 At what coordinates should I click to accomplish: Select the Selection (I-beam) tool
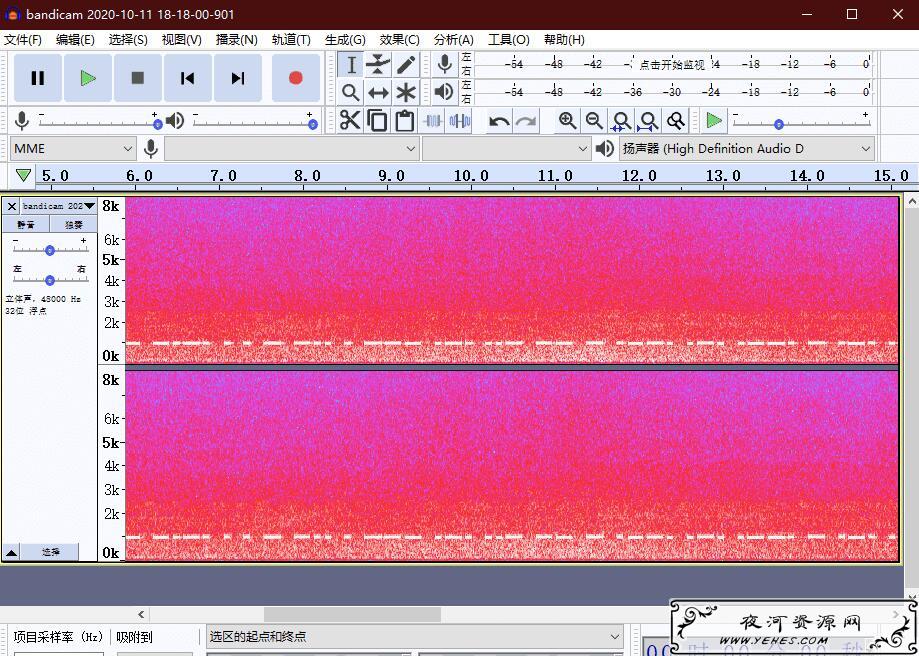click(350, 64)
